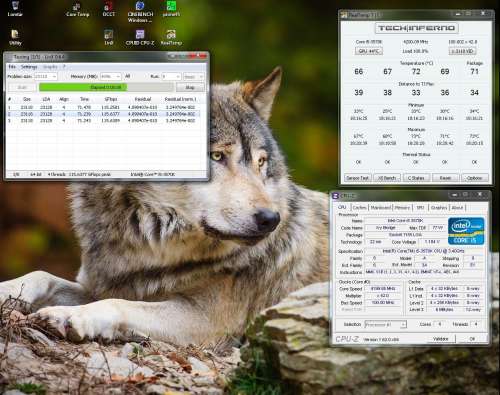Click the GFlops column header in LinX
The width and height of the screenshot is (500, 395).
(x=111, y=99)
